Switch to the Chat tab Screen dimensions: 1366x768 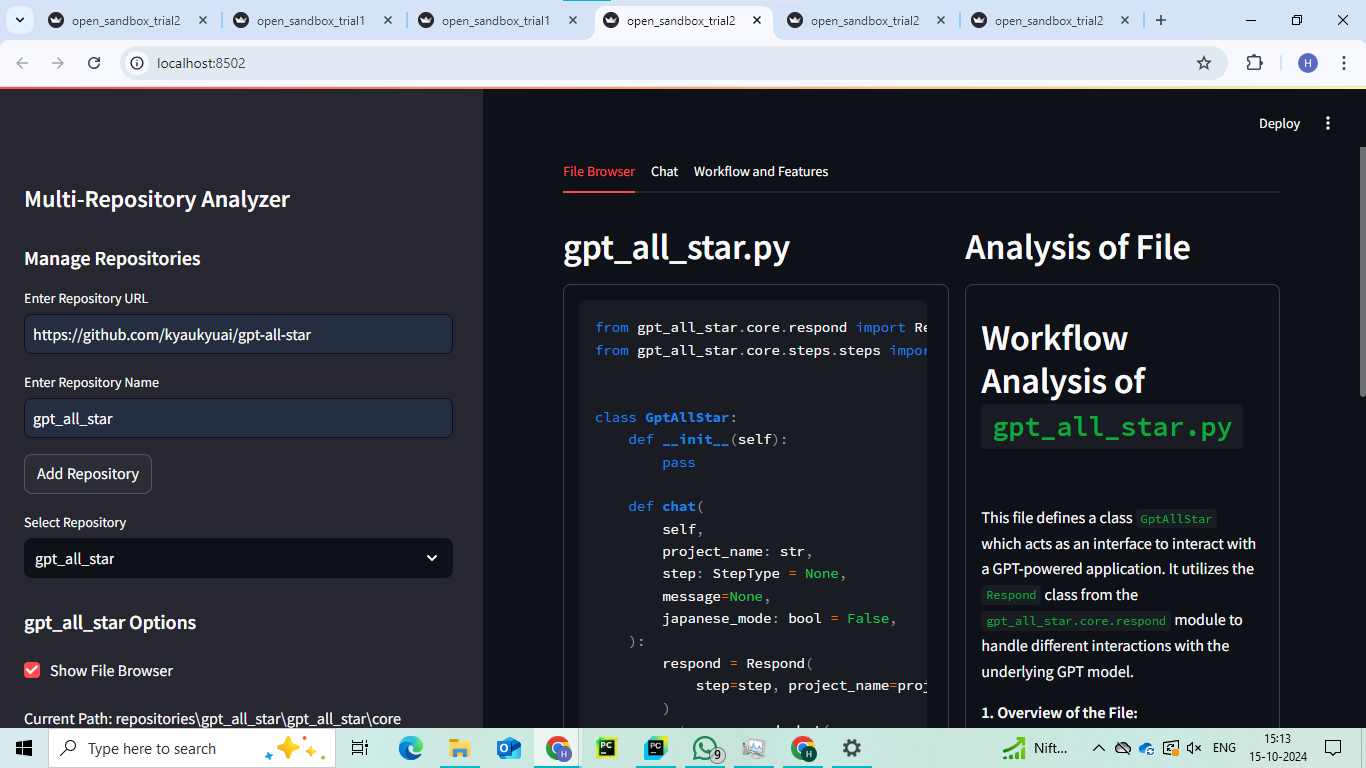coord(664,171)
